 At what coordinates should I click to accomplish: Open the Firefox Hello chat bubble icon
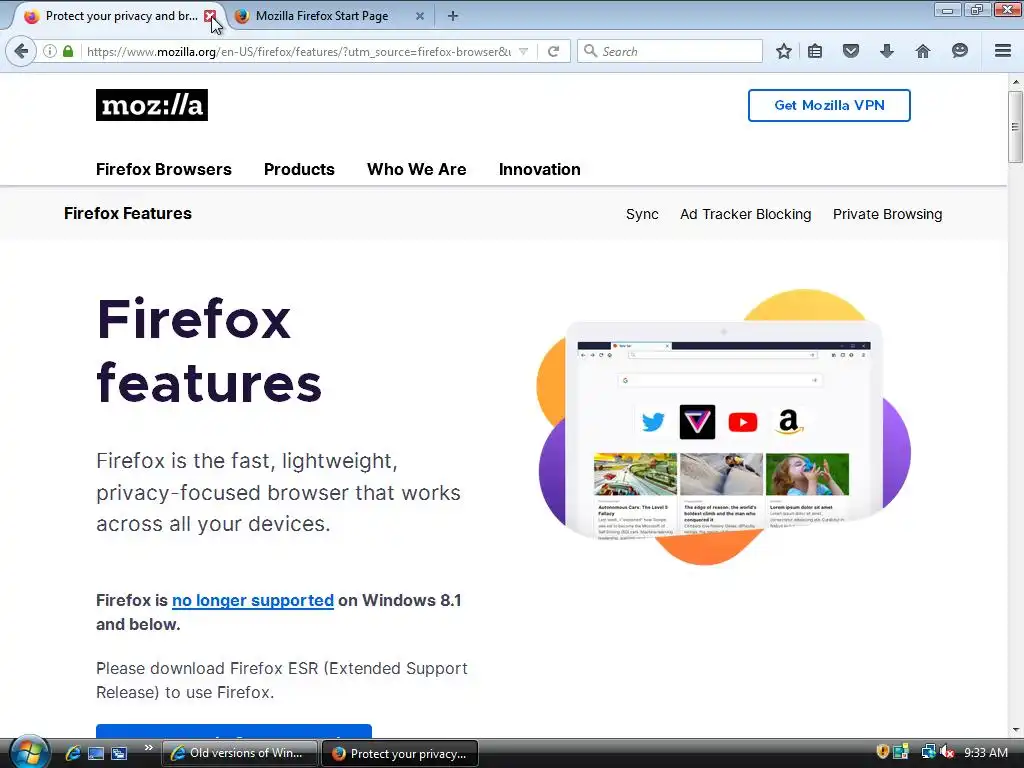click(959, 51)
